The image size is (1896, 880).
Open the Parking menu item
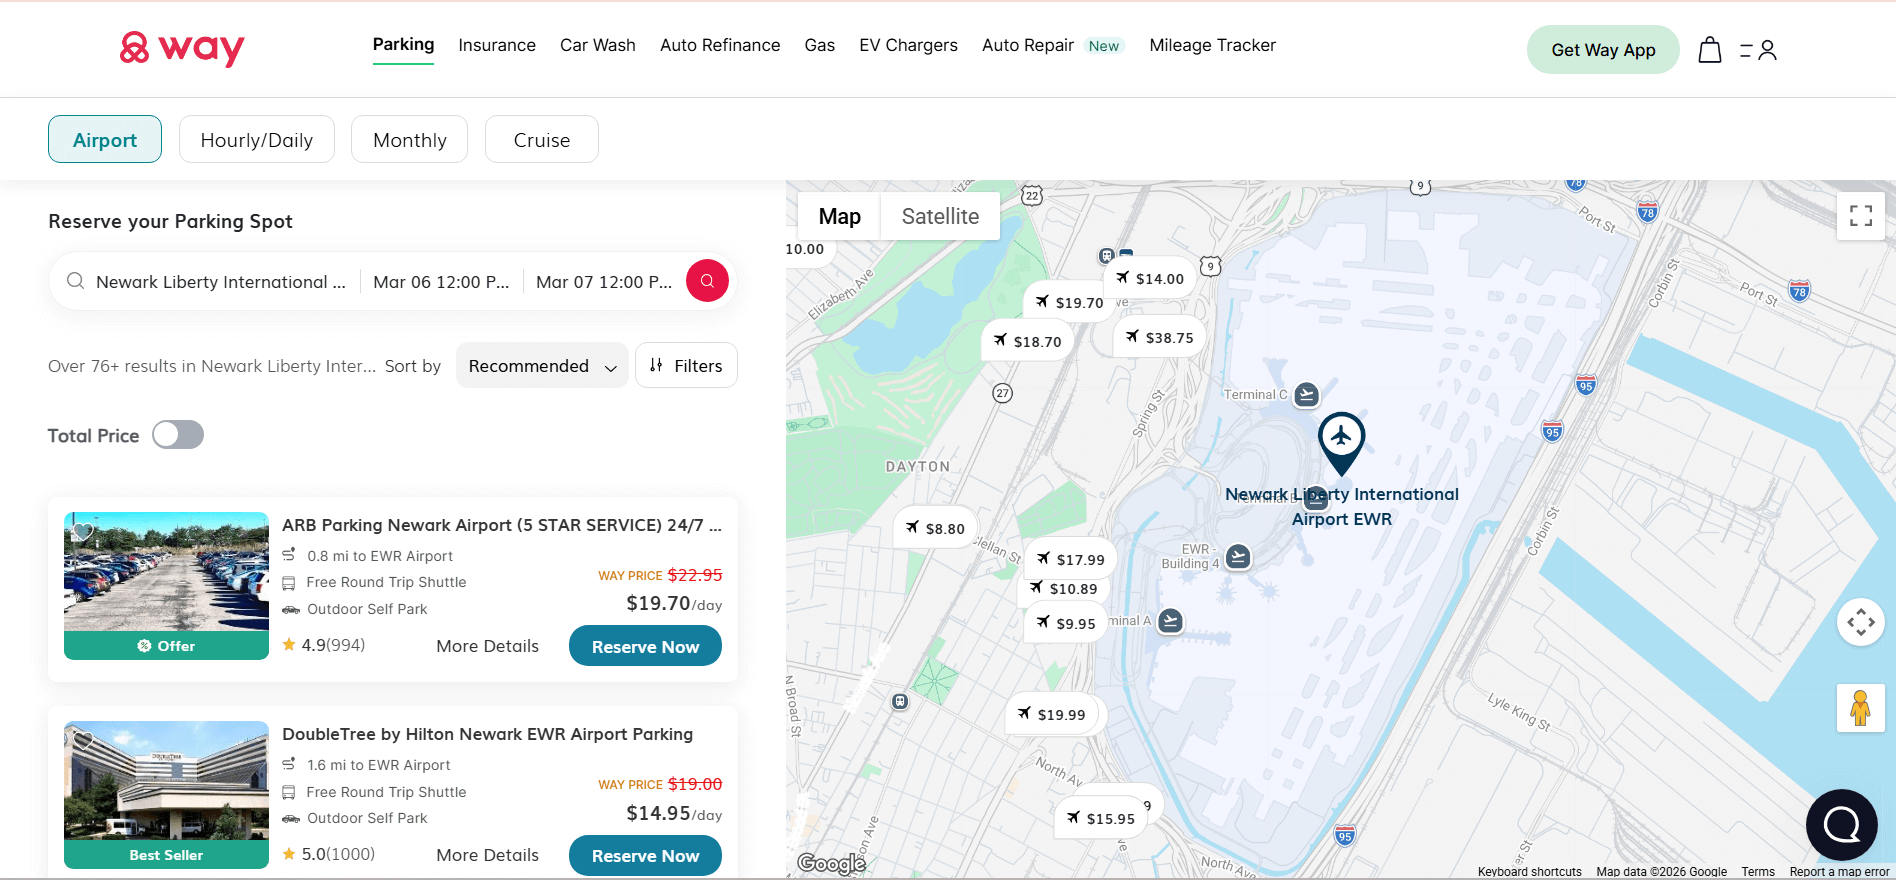pyautogui.click(x=403, y=45)
